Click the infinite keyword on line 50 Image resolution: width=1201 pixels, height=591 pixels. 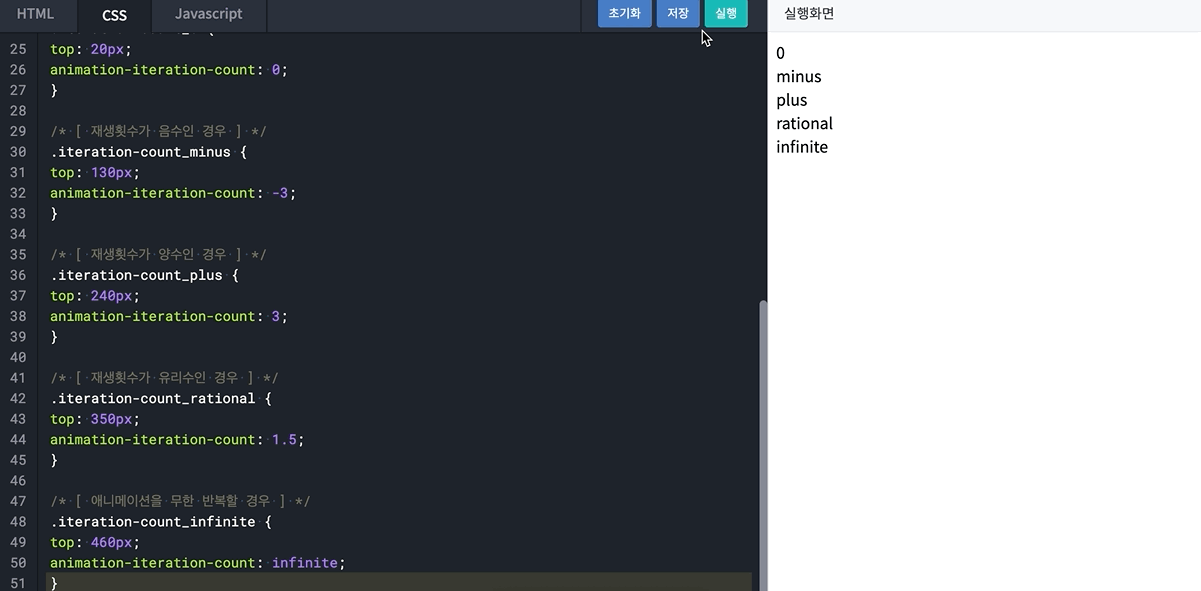[x=305, y=562]
